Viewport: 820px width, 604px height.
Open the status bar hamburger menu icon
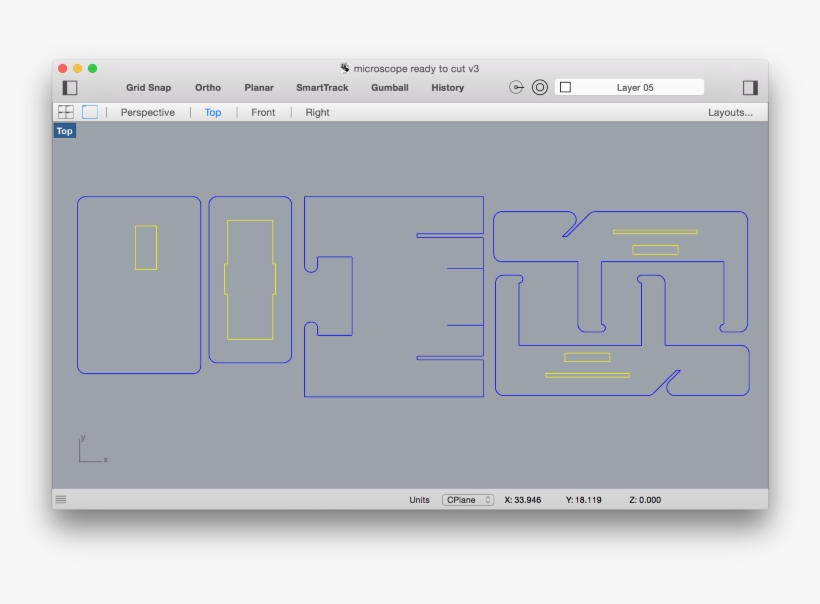62,498
